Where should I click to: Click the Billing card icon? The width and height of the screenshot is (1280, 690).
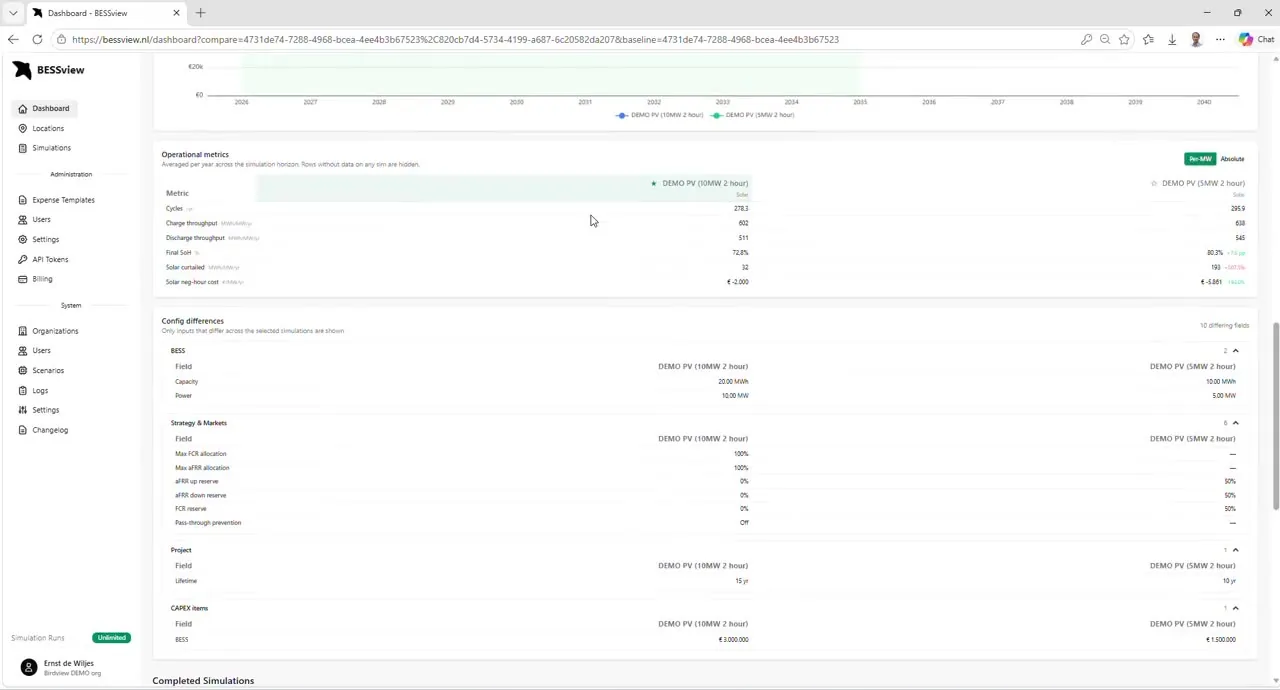23,279
